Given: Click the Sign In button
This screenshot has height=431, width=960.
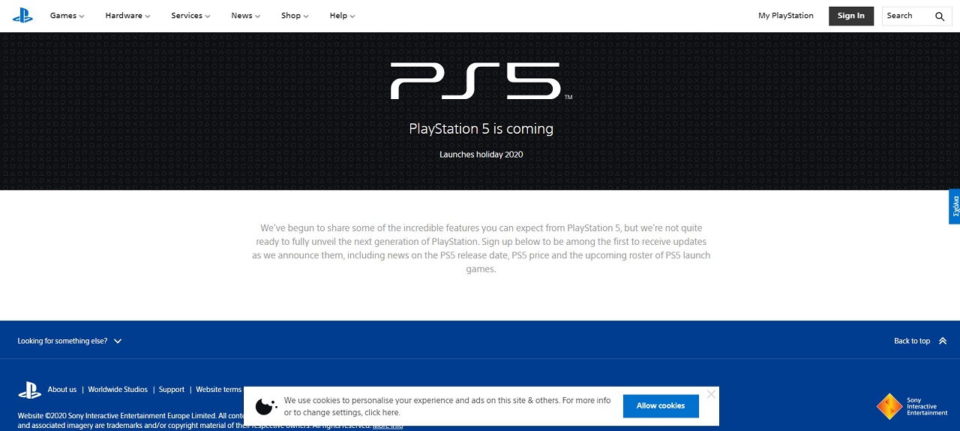Looking at the screenshot, I should coord(851,16).
